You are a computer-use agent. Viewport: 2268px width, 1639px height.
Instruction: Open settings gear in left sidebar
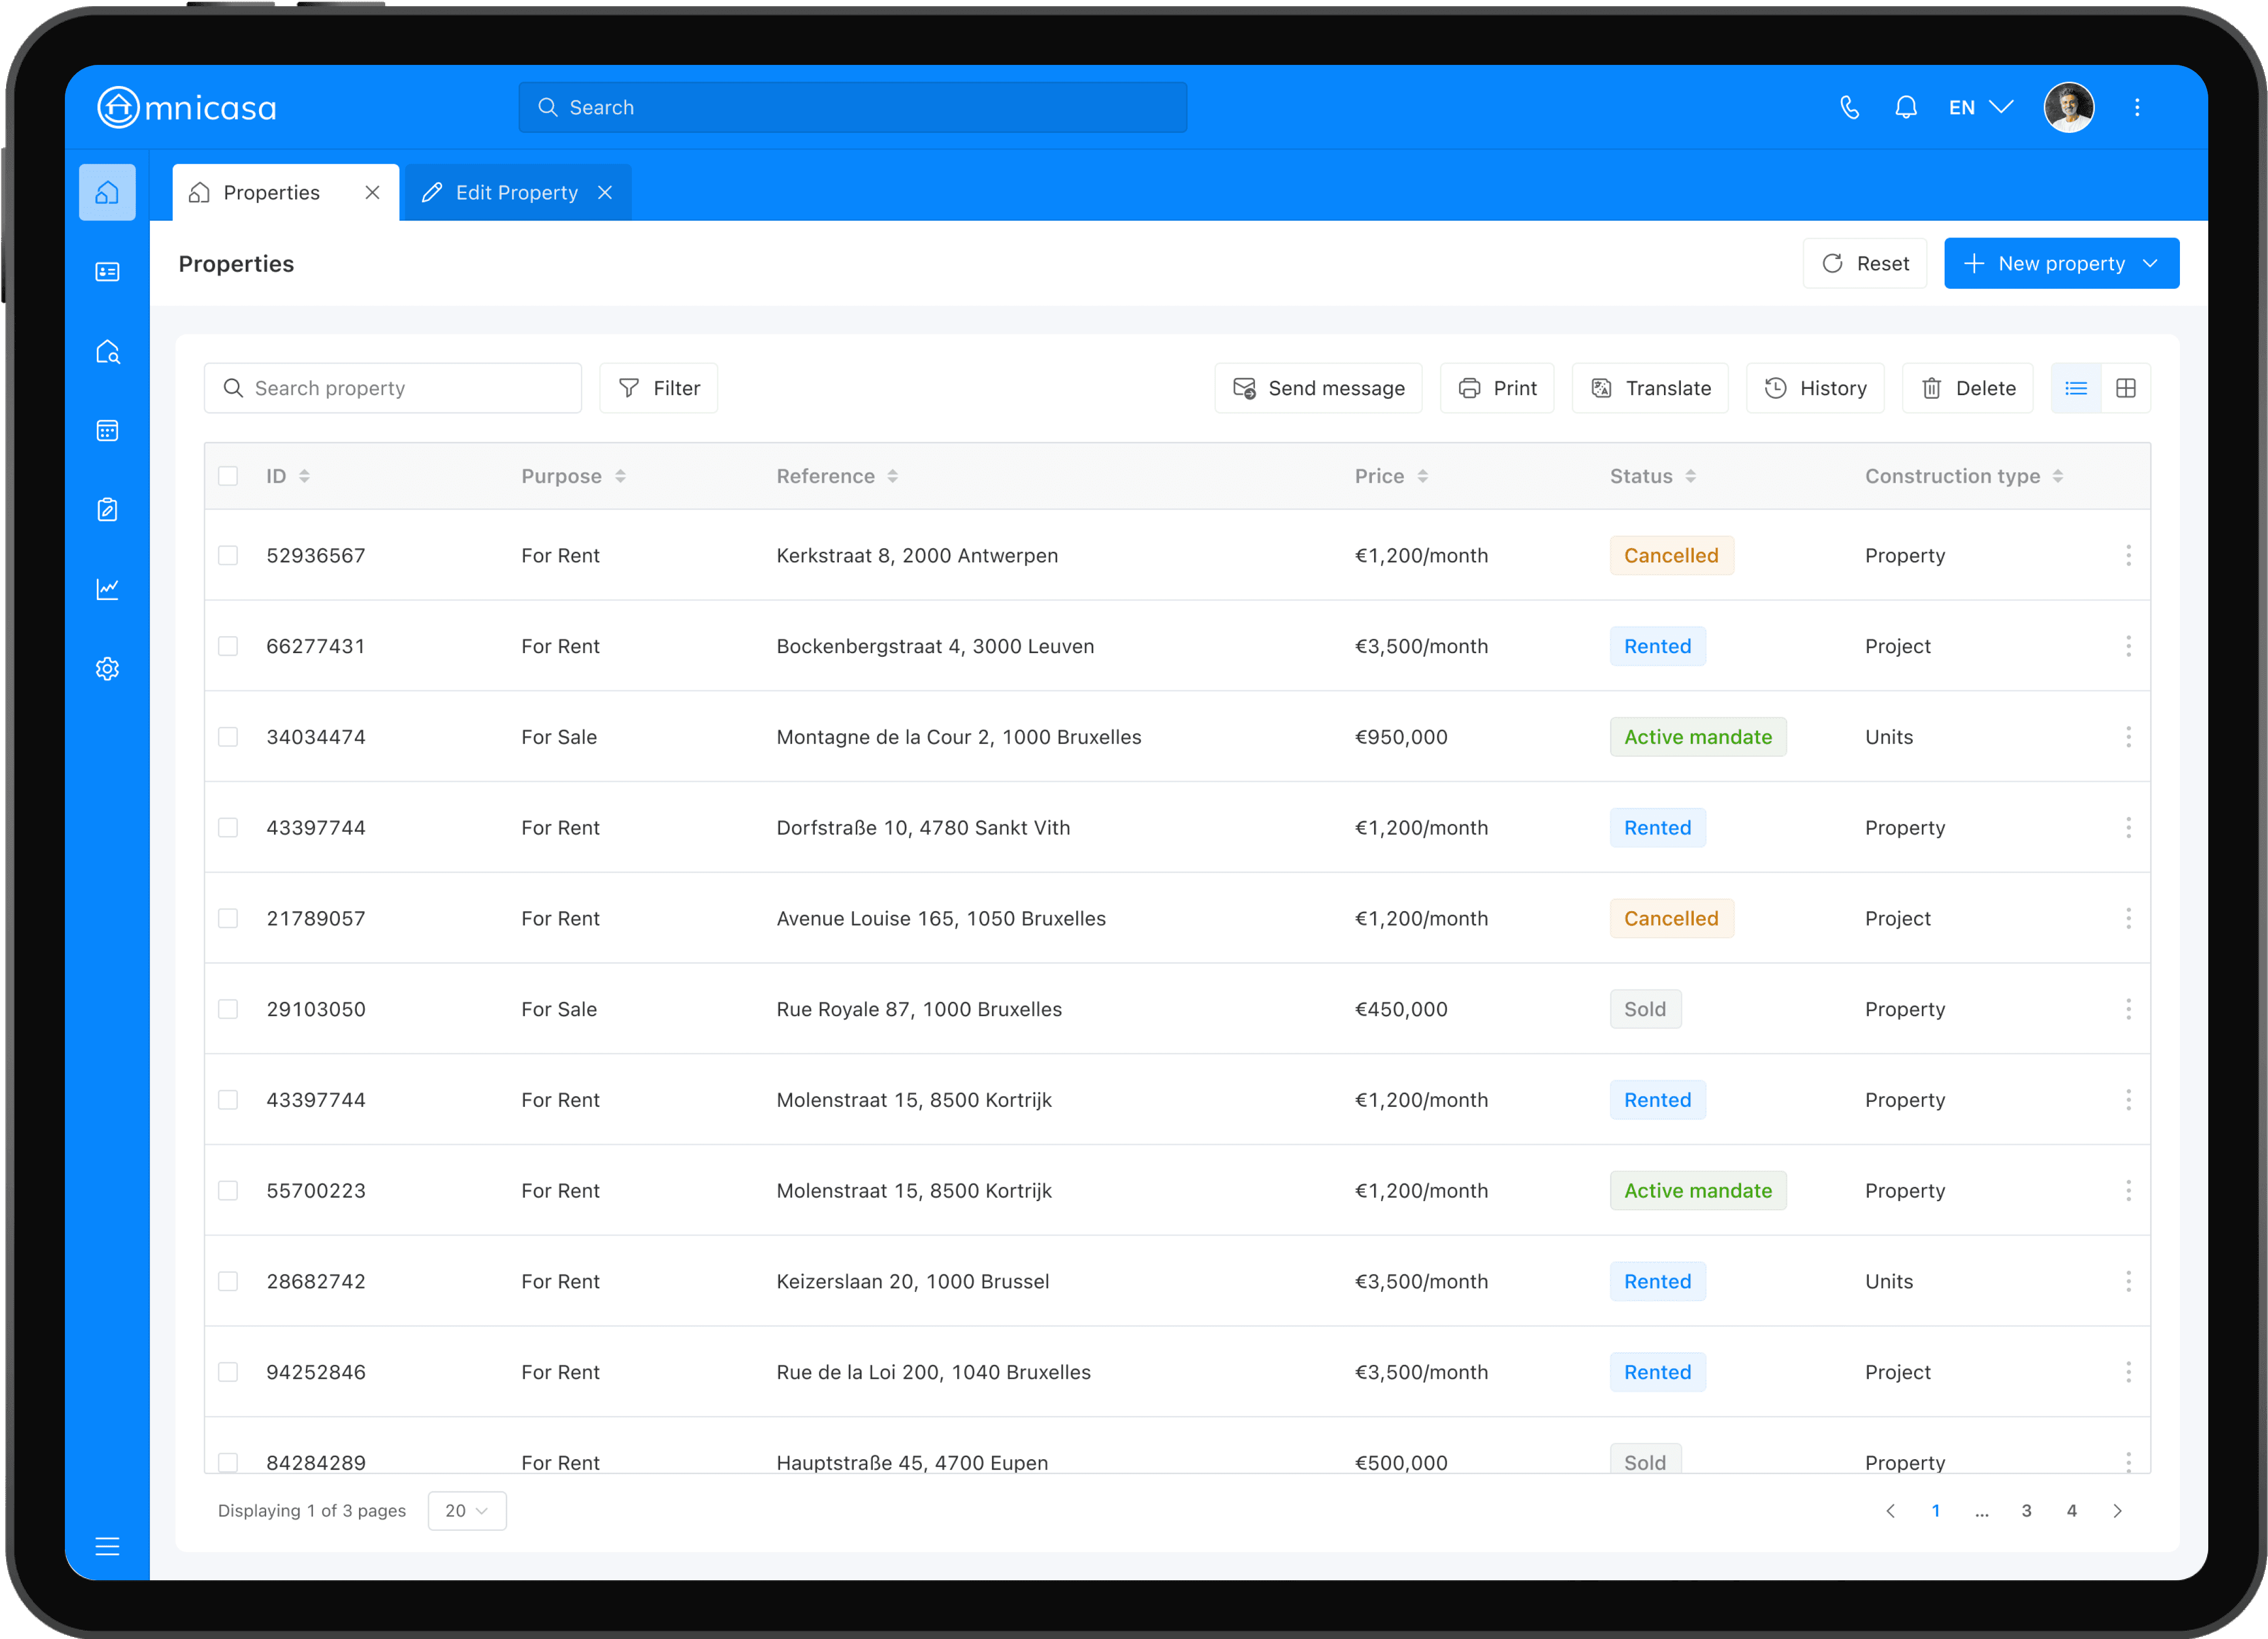point(107,669)
